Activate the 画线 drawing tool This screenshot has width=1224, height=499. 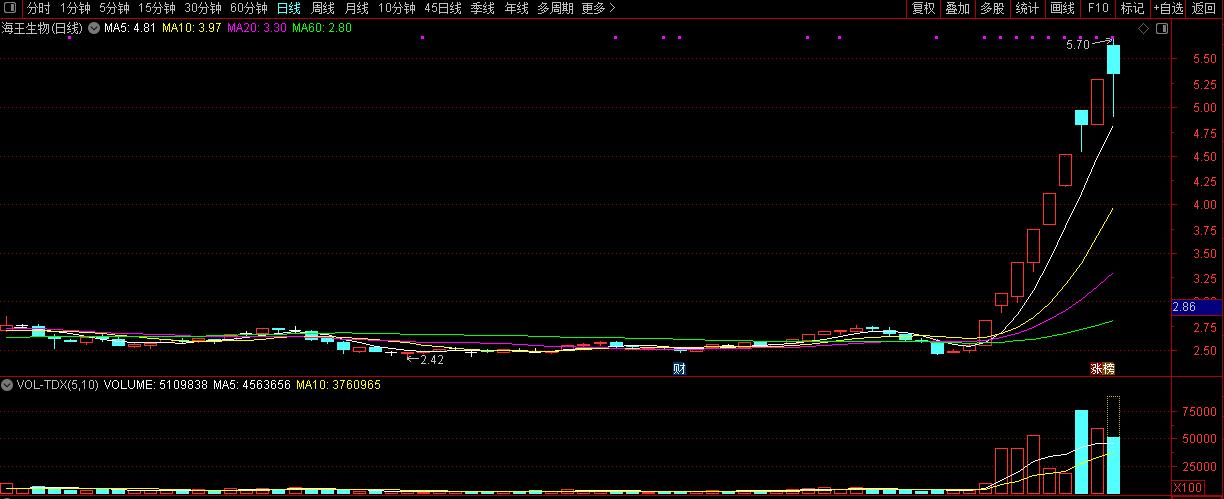tap(1063, 8)
